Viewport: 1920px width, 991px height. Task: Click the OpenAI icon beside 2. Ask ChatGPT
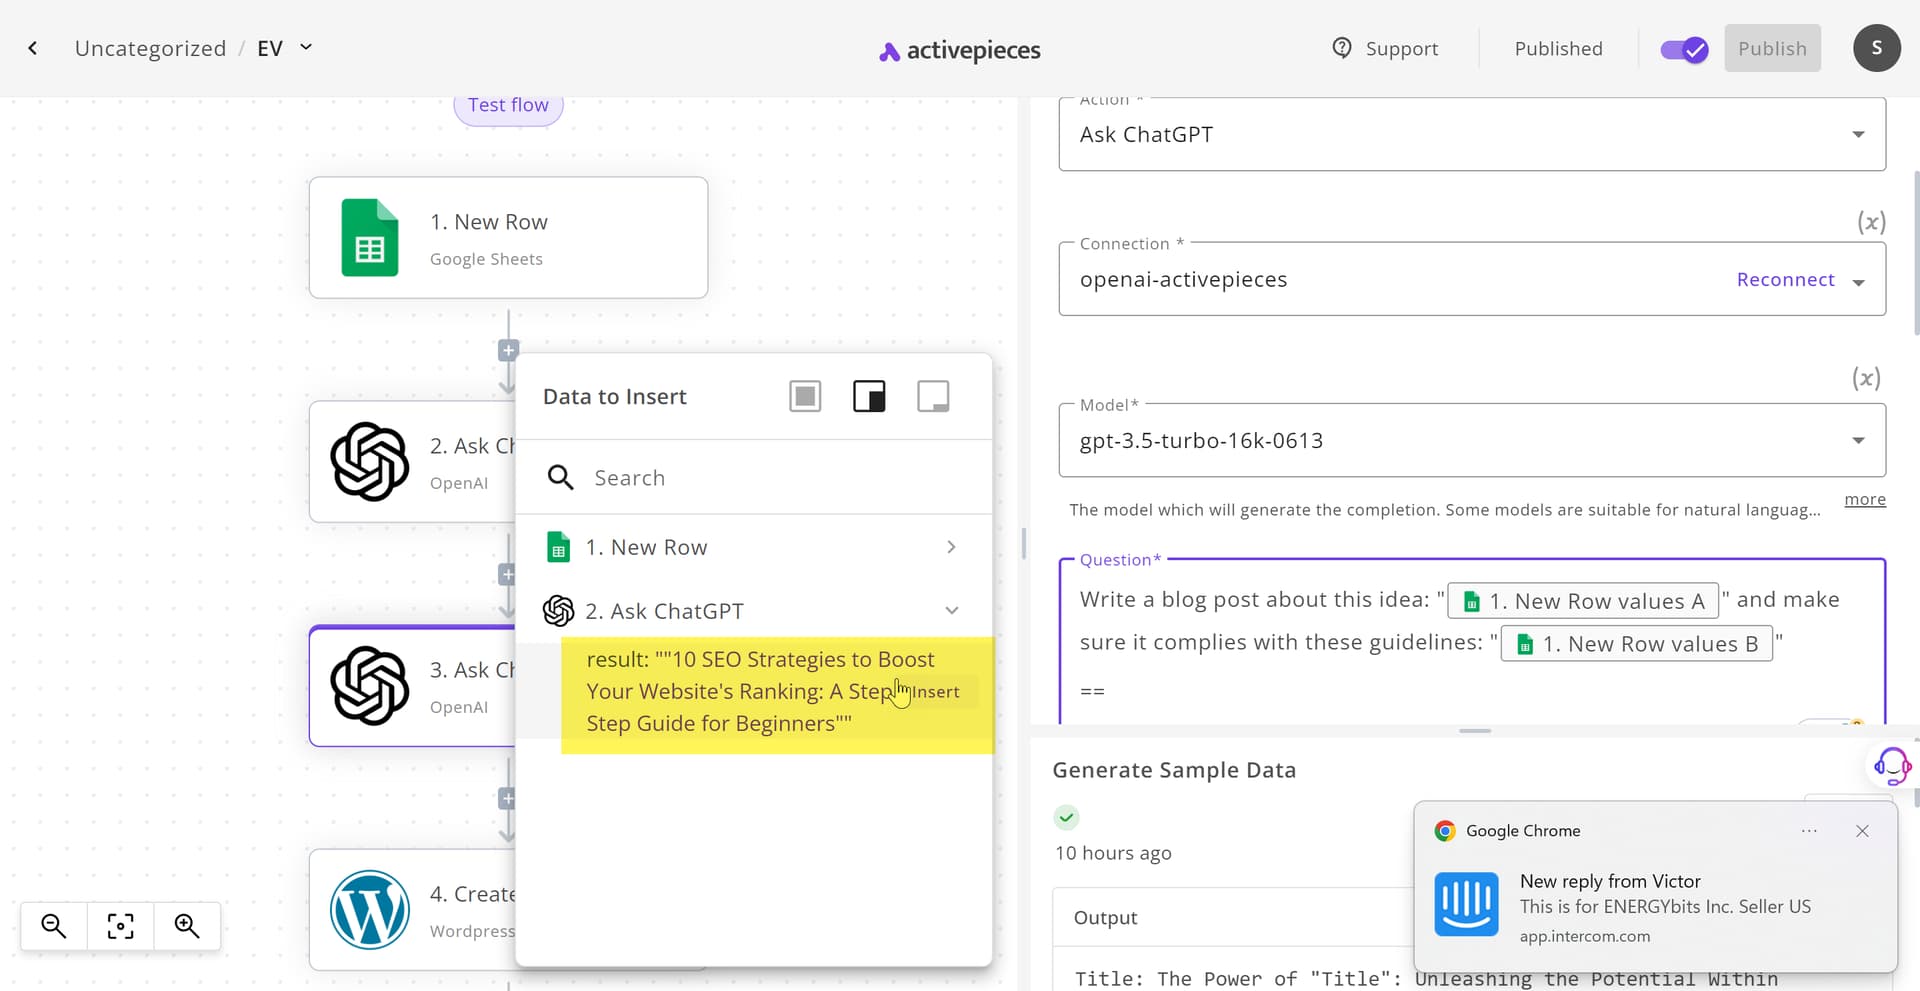coord(558,611)
